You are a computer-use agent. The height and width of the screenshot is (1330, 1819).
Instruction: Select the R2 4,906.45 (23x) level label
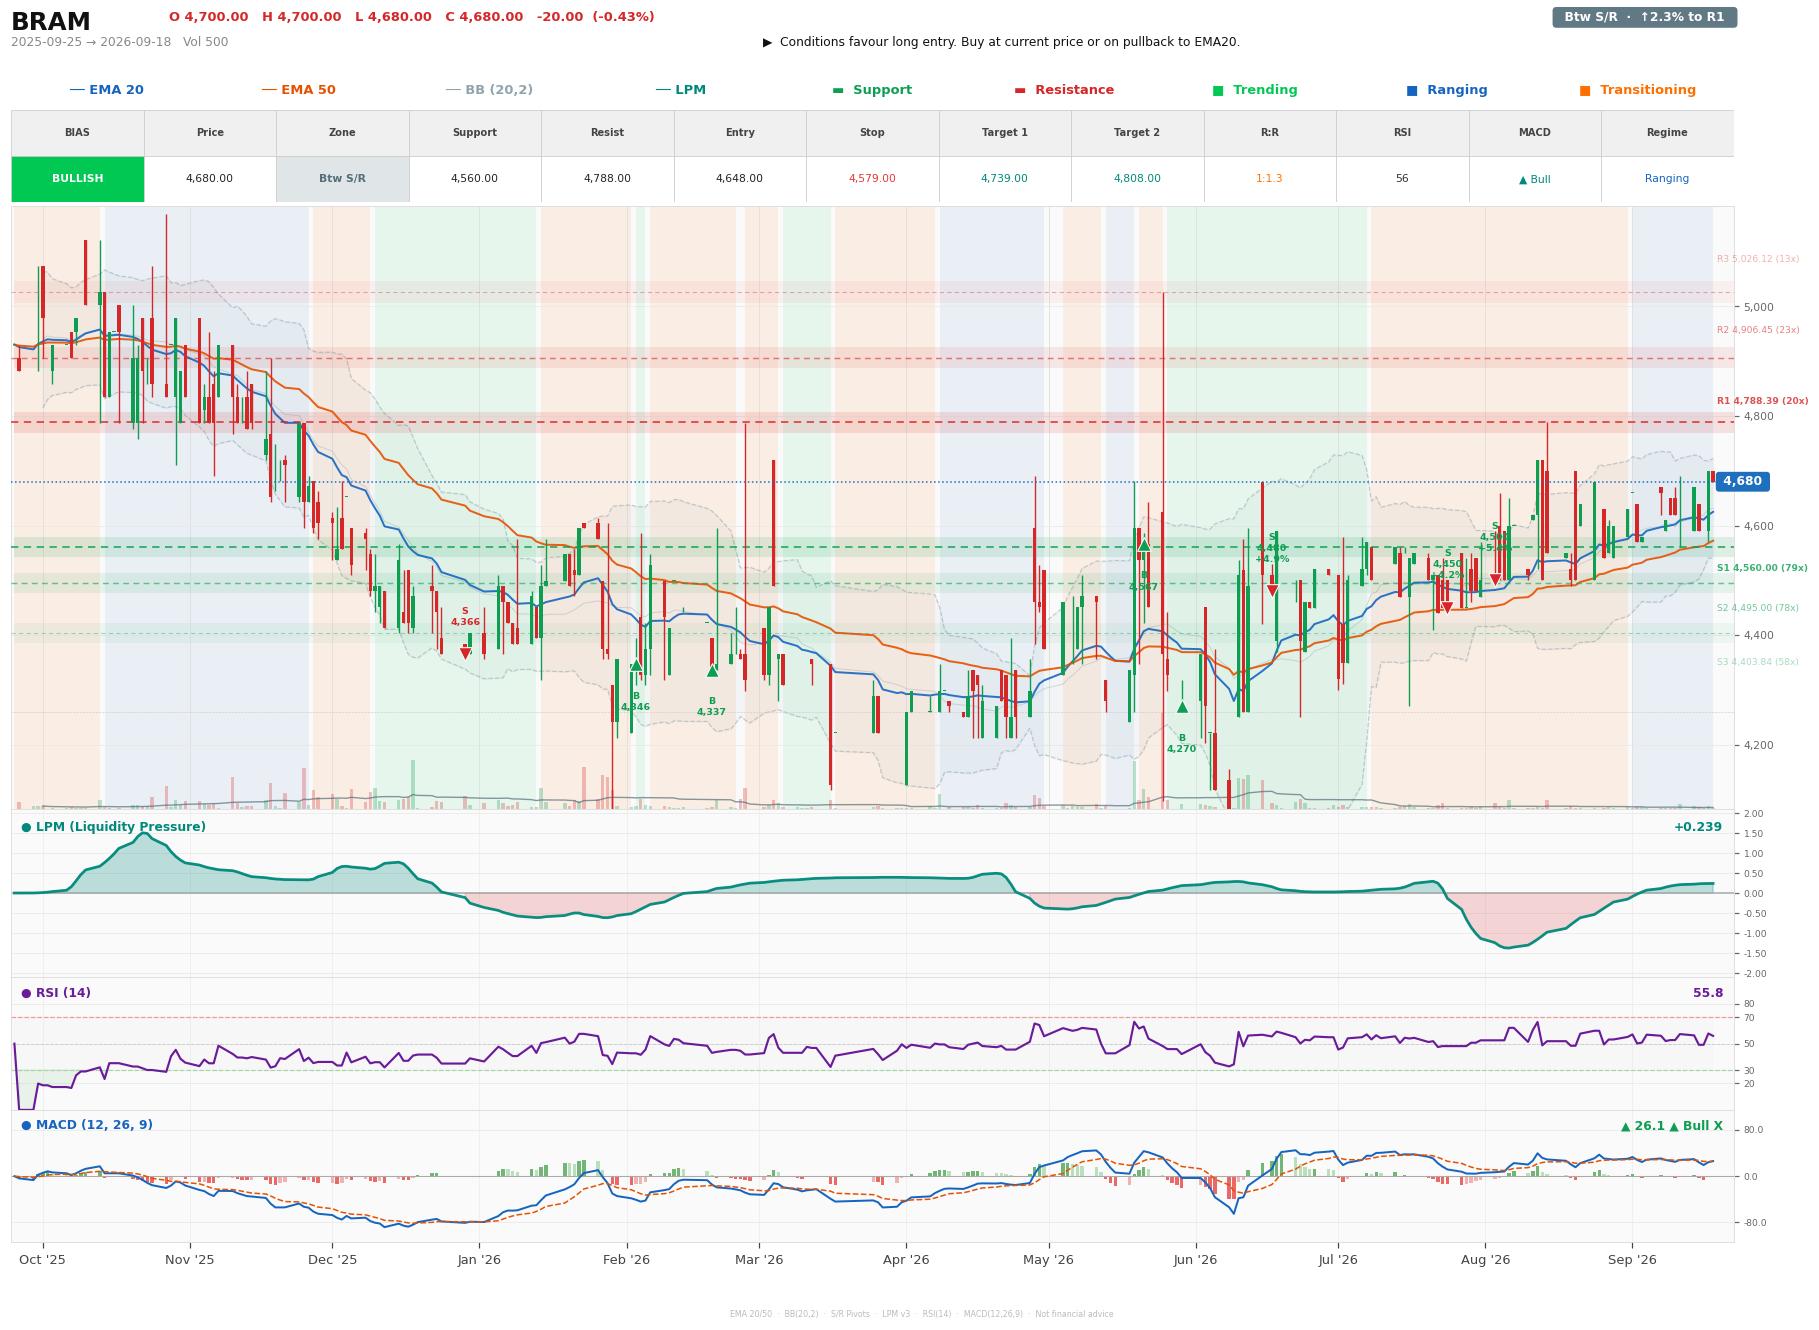[x=1758, y=330]
